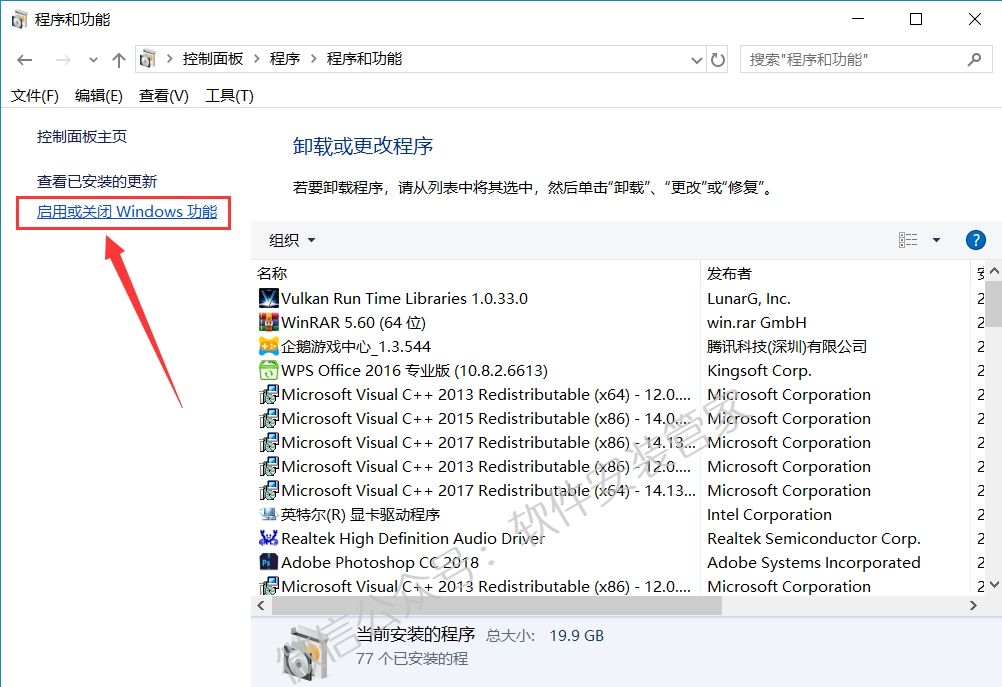Viewport: 1002px width, 687px height.
Task: Open the 文件(F) menu
Action: (x=35, y=96)
